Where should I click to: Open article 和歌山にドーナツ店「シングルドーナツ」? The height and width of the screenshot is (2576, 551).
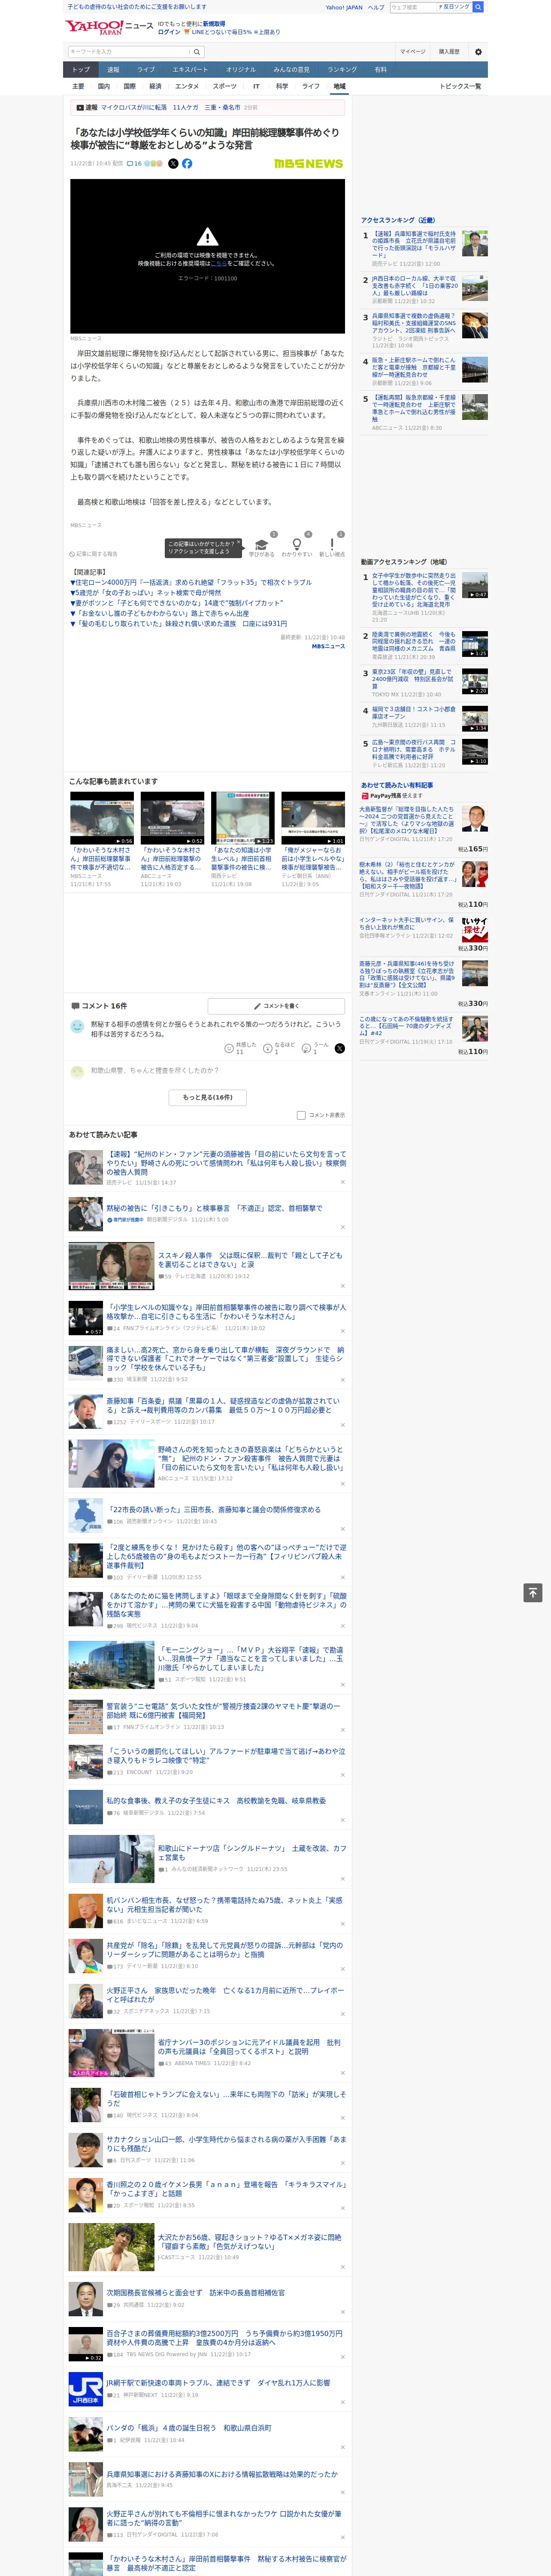(x=252, y=1853)
